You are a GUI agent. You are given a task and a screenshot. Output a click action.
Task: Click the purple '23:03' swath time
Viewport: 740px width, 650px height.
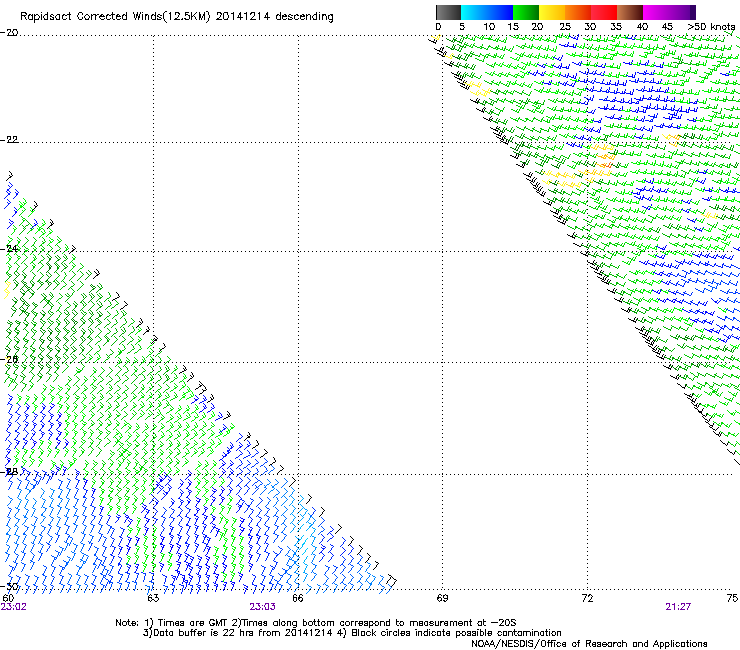262,607
